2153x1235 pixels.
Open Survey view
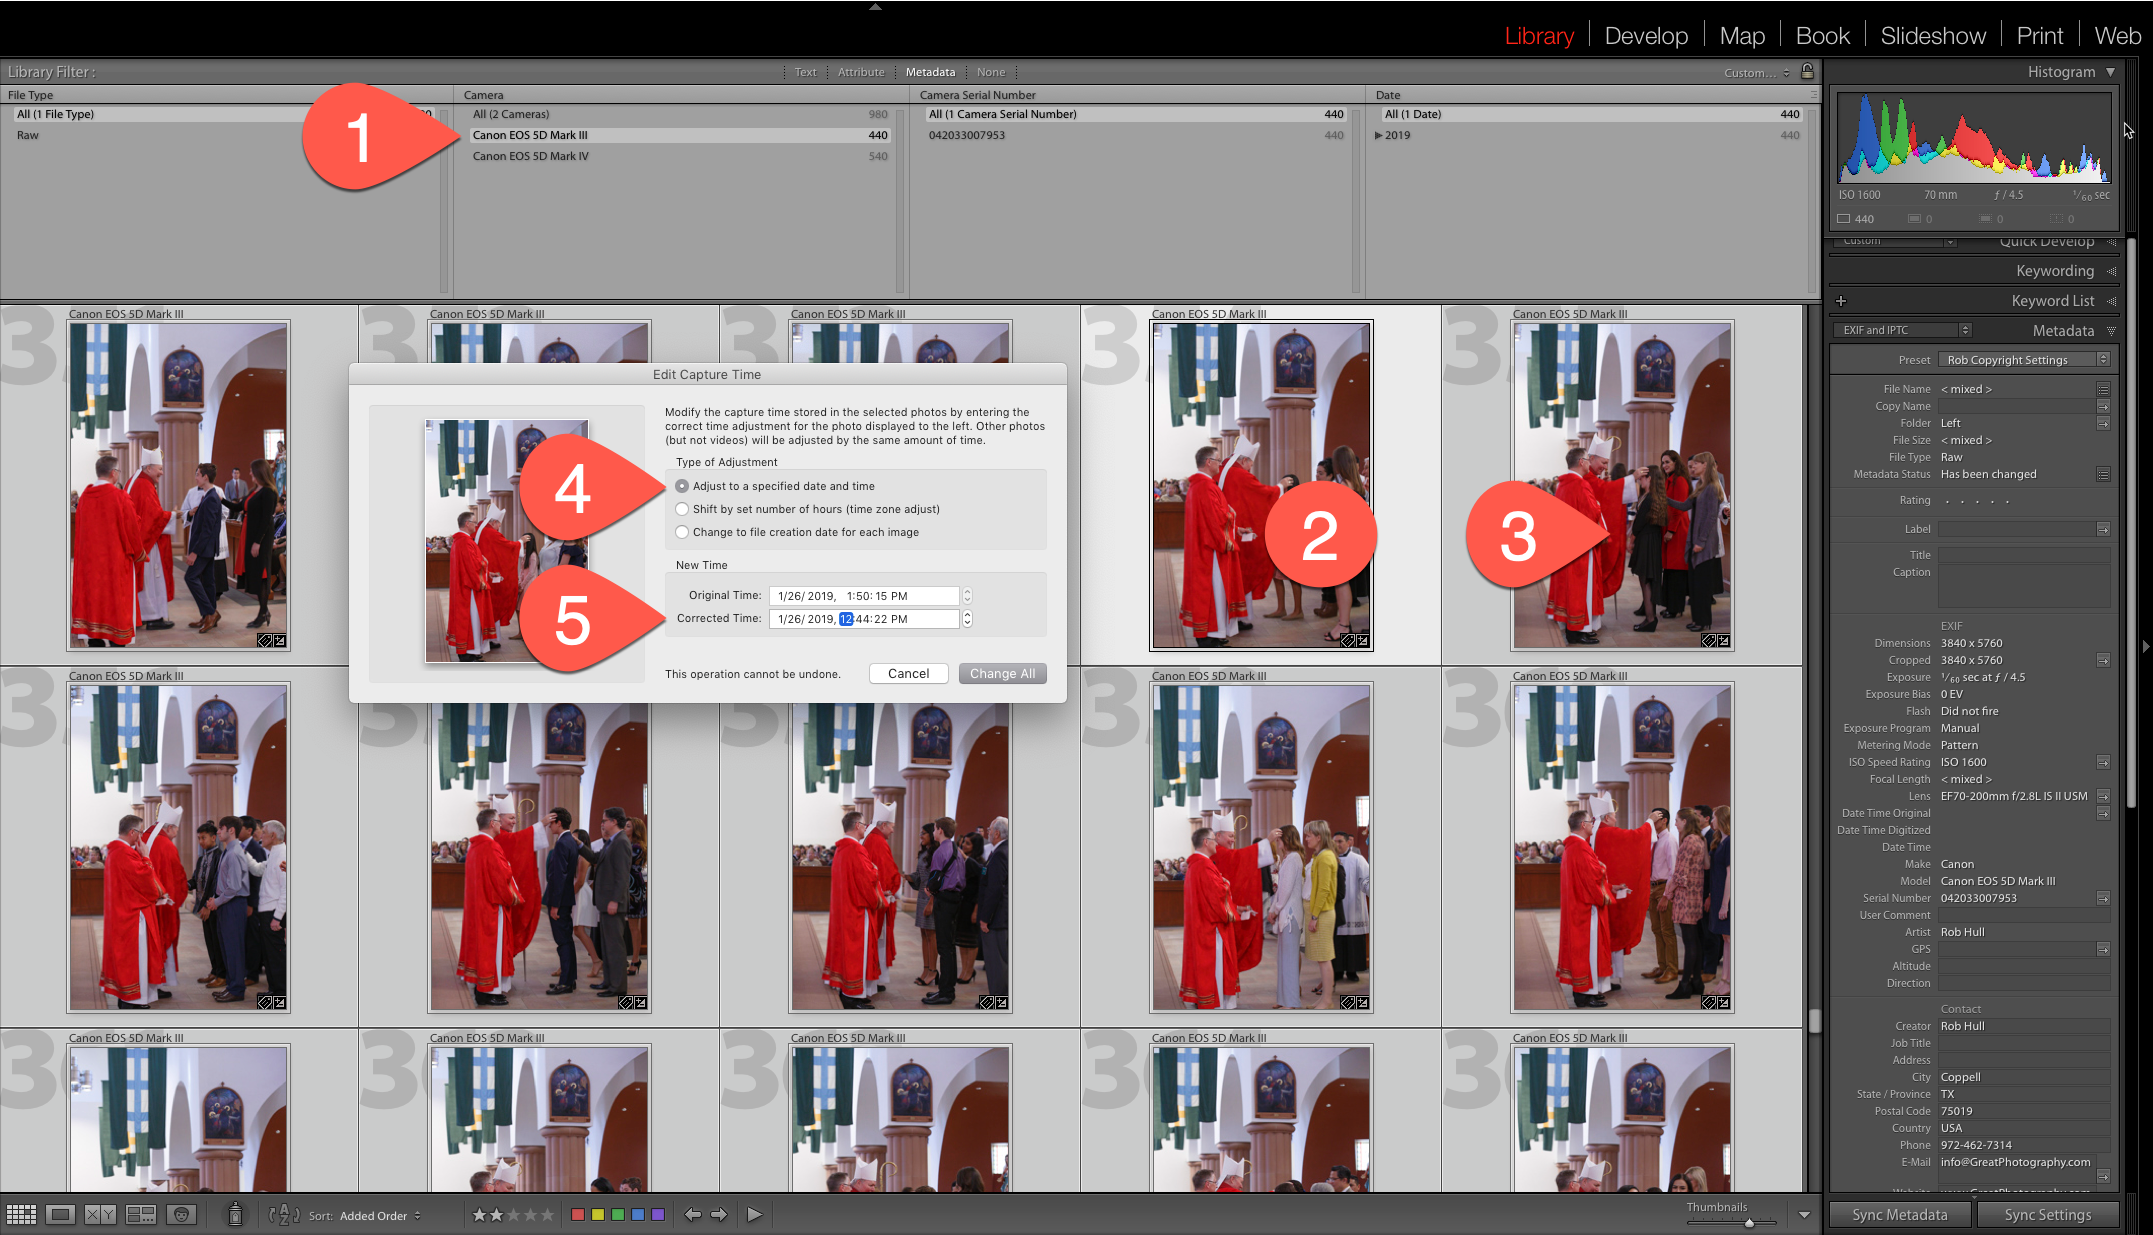point(141,1215)
